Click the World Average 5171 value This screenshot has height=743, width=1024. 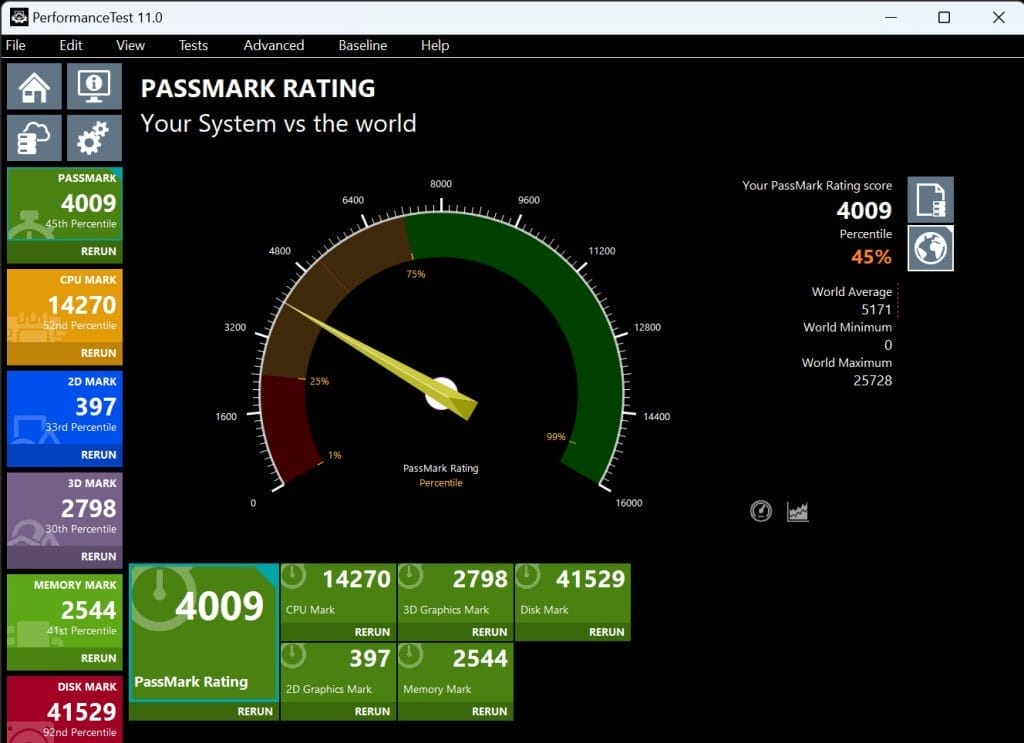tap(876, 309)
